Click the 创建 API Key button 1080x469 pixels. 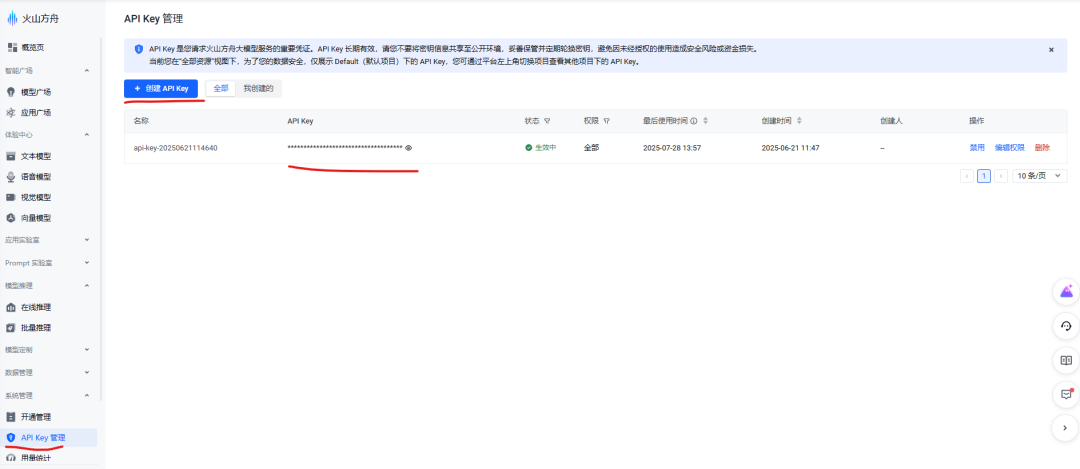pyautogui.click(x=160, y=89)
